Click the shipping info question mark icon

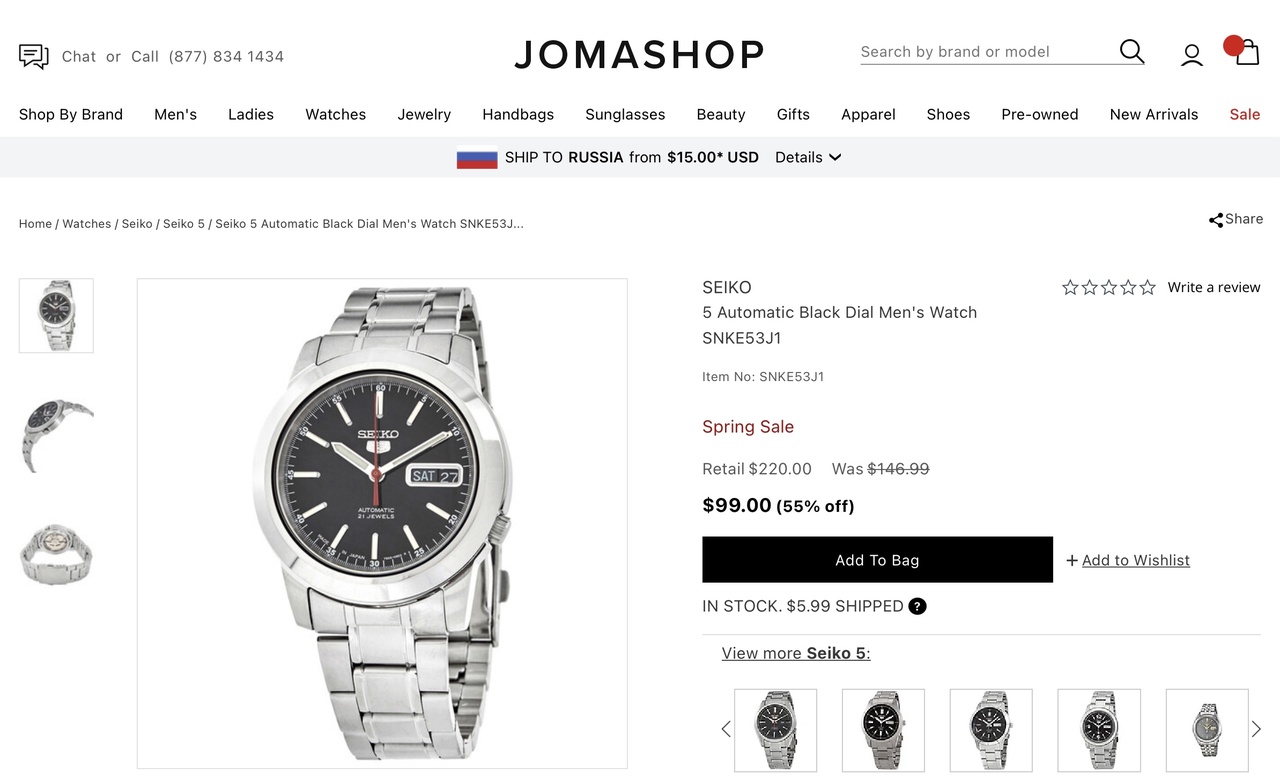point(917,606)
